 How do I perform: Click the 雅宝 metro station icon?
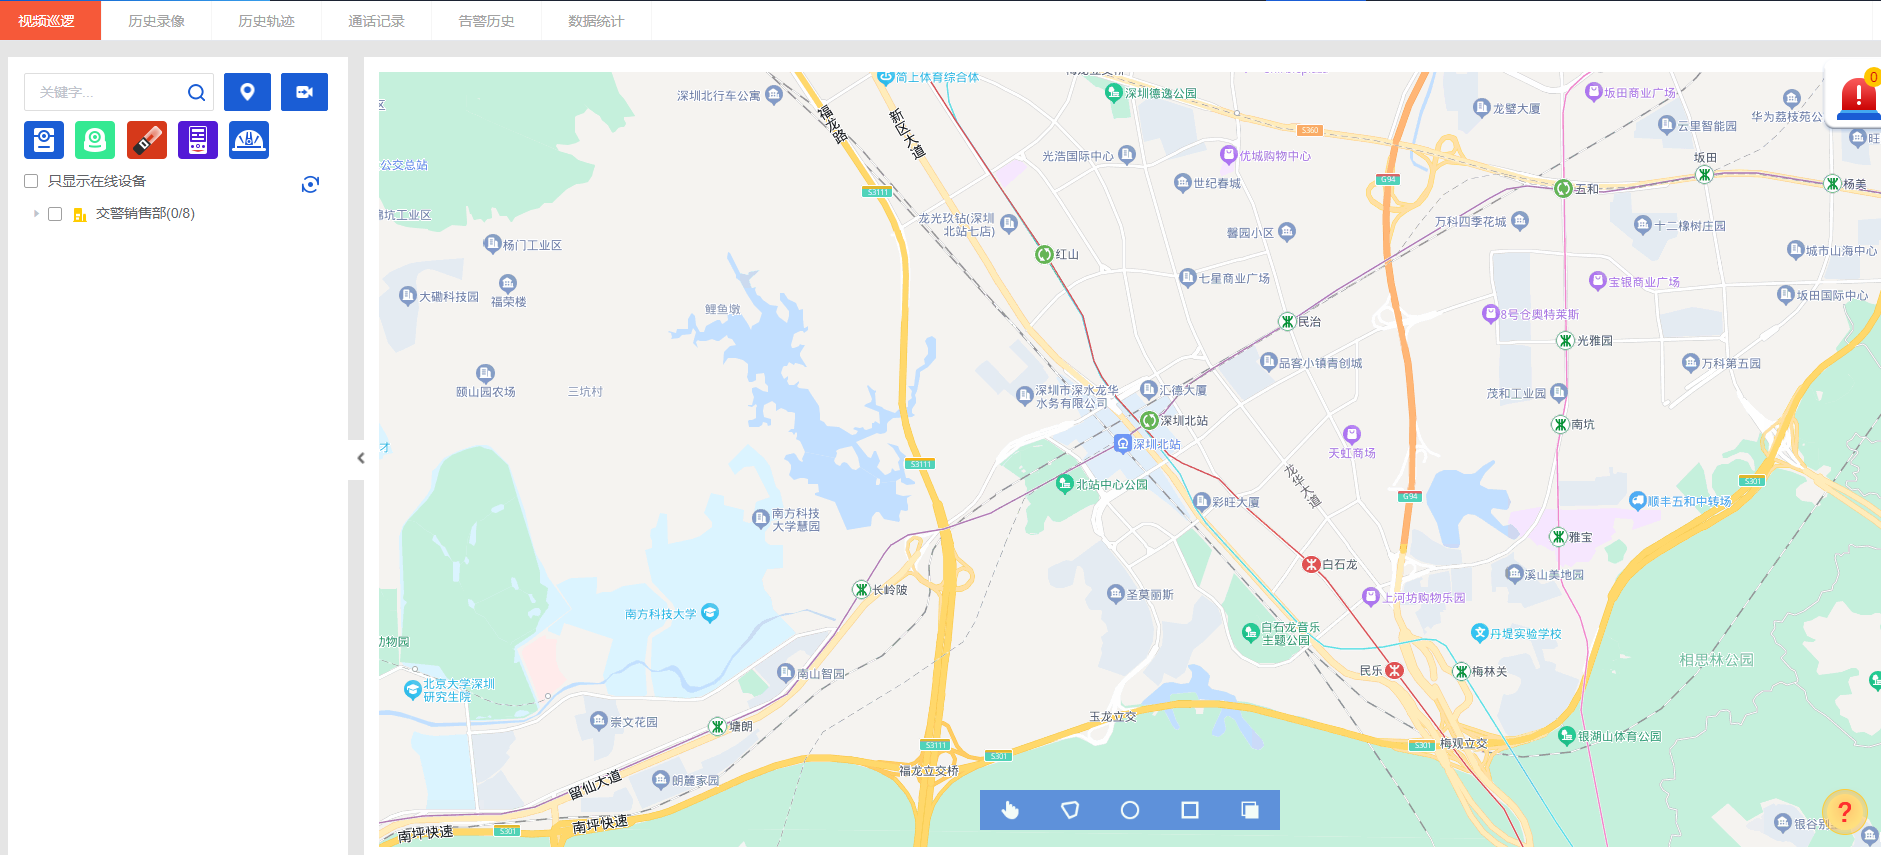coord(1558,537)
